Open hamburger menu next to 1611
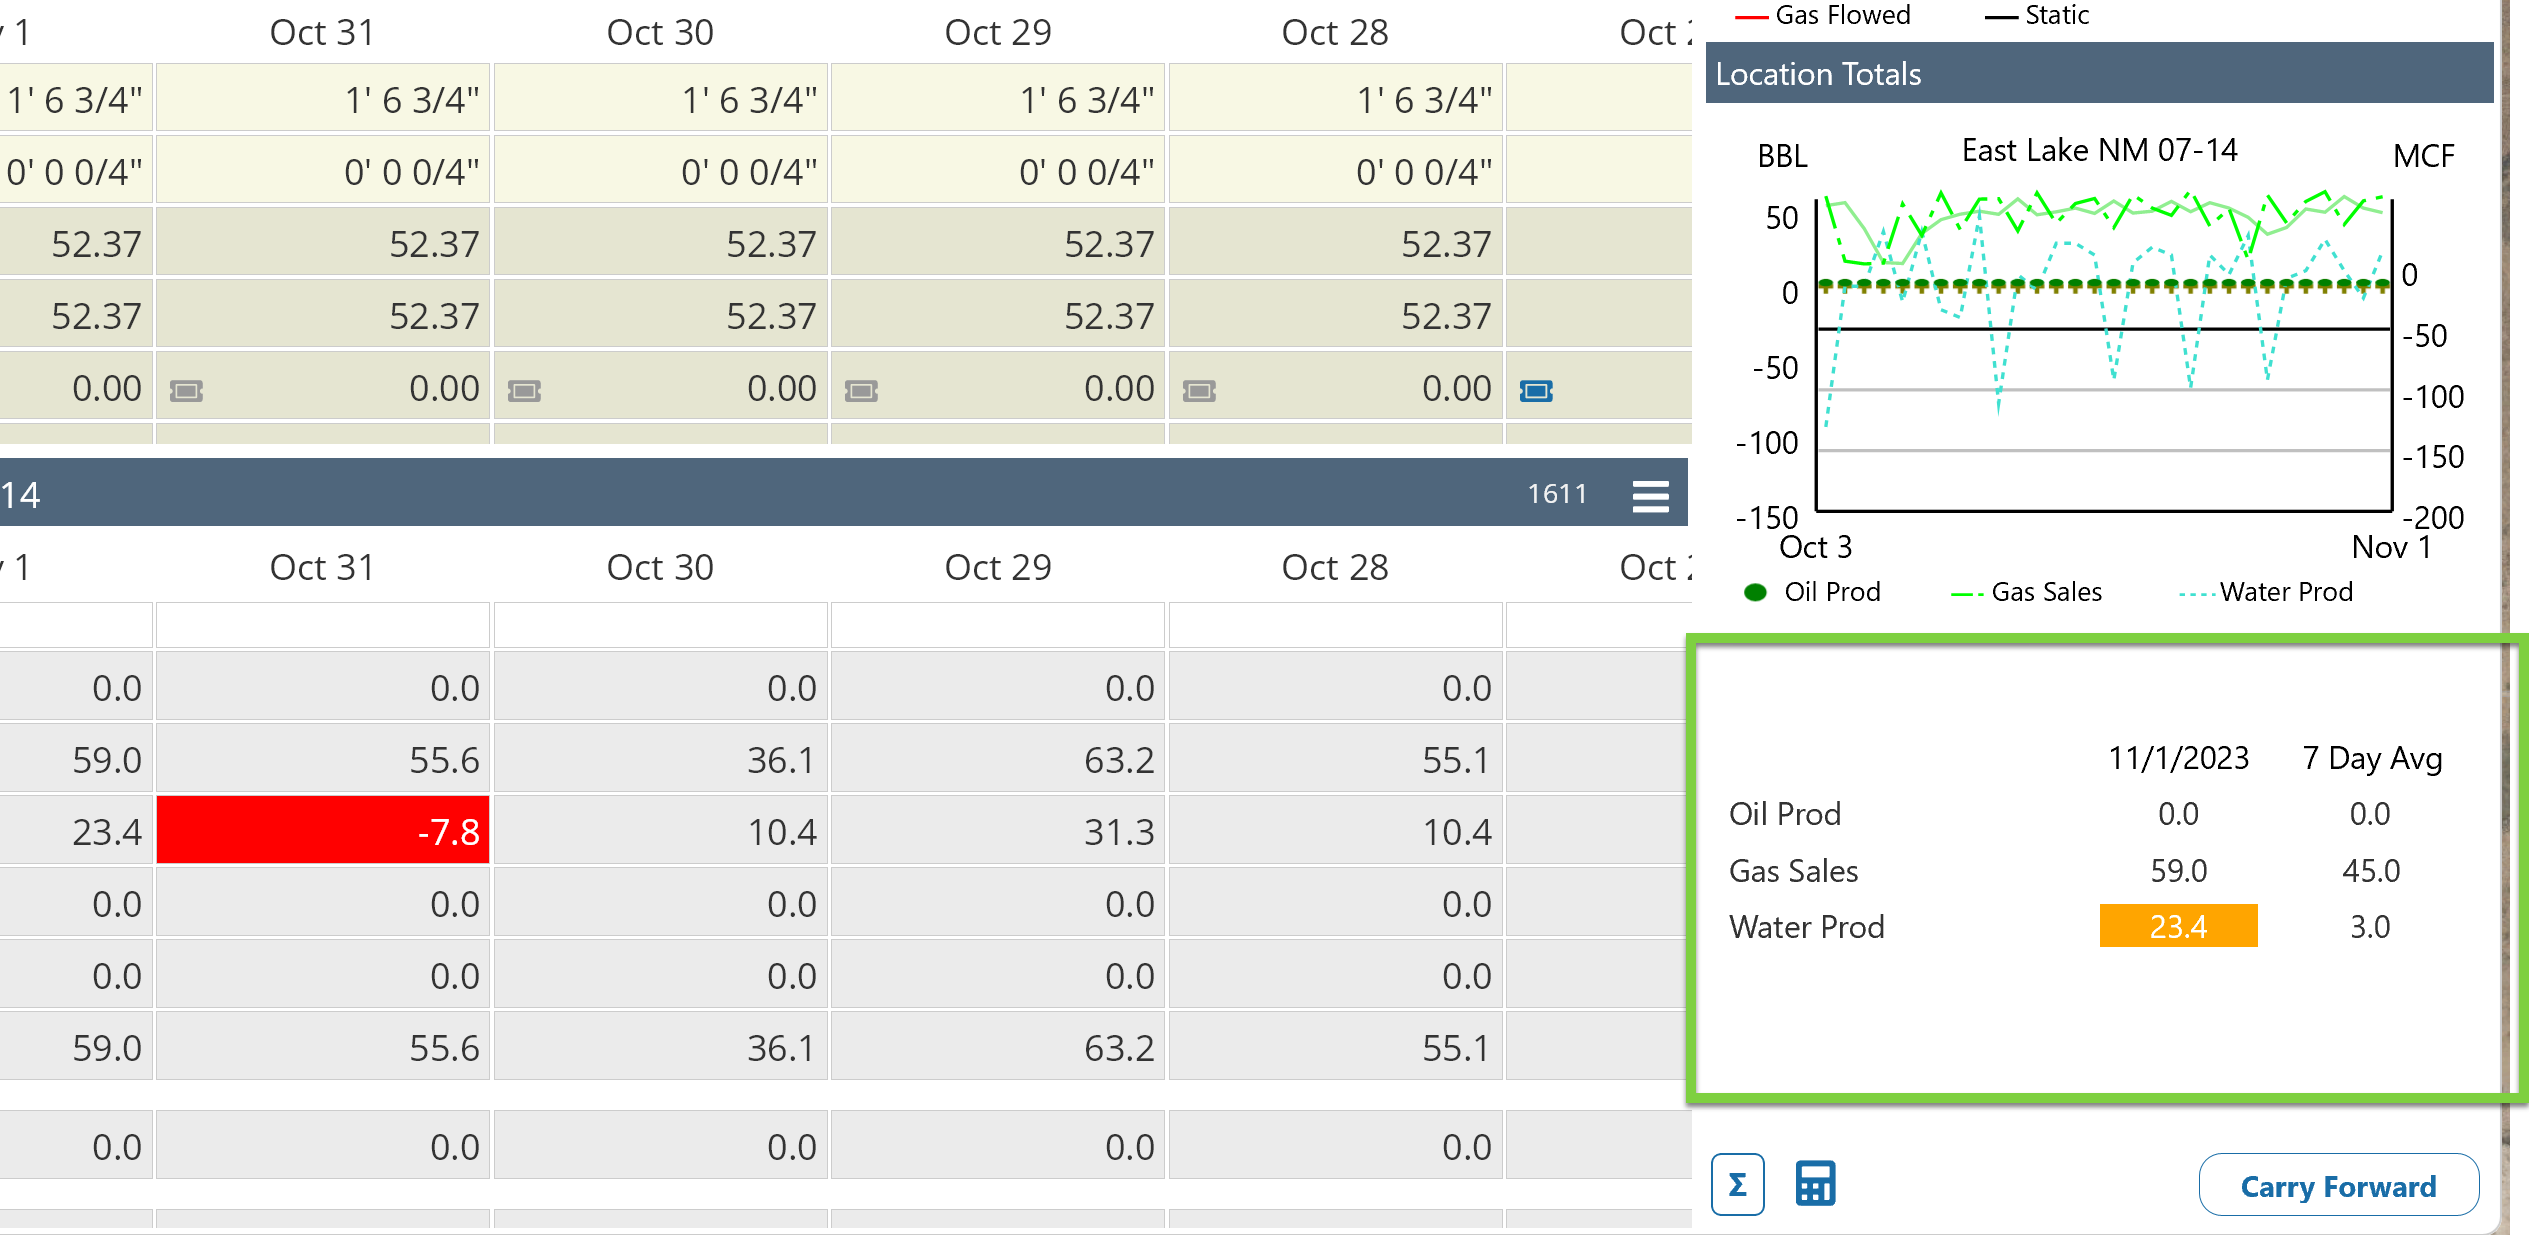 pyautogui.click(x=1650, y=496)
